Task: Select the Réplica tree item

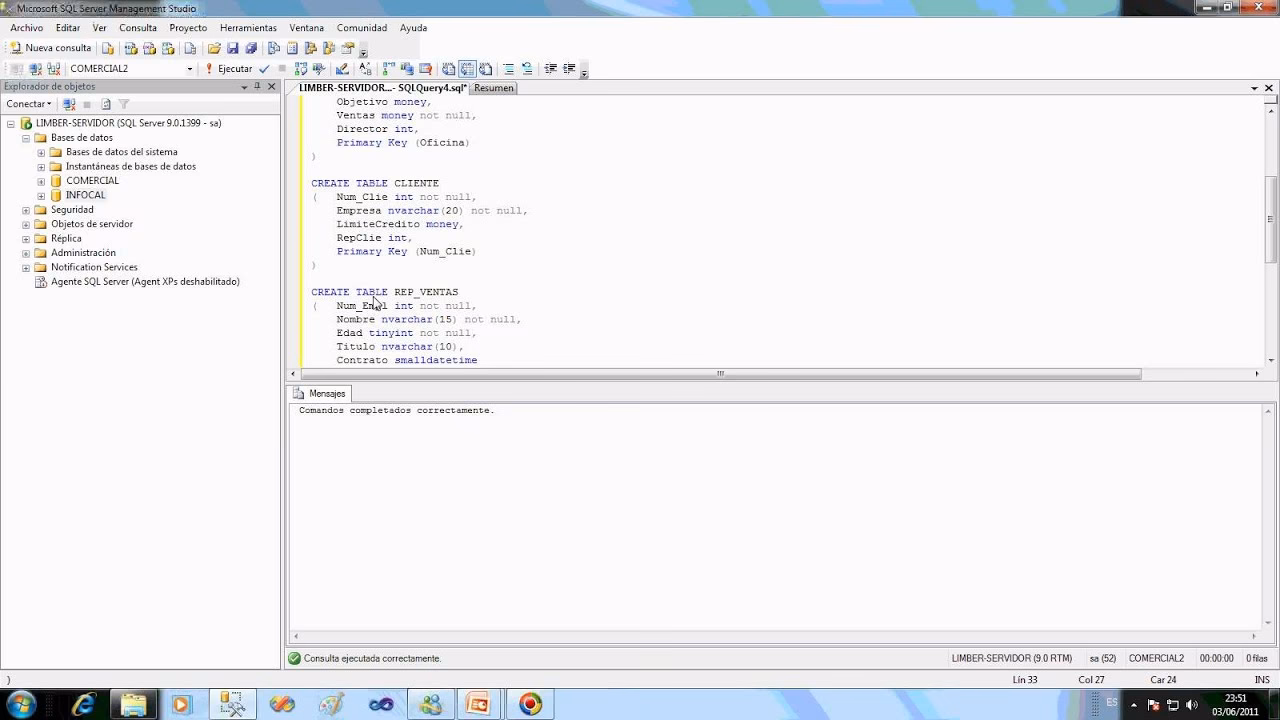Action: pos(66,238)
